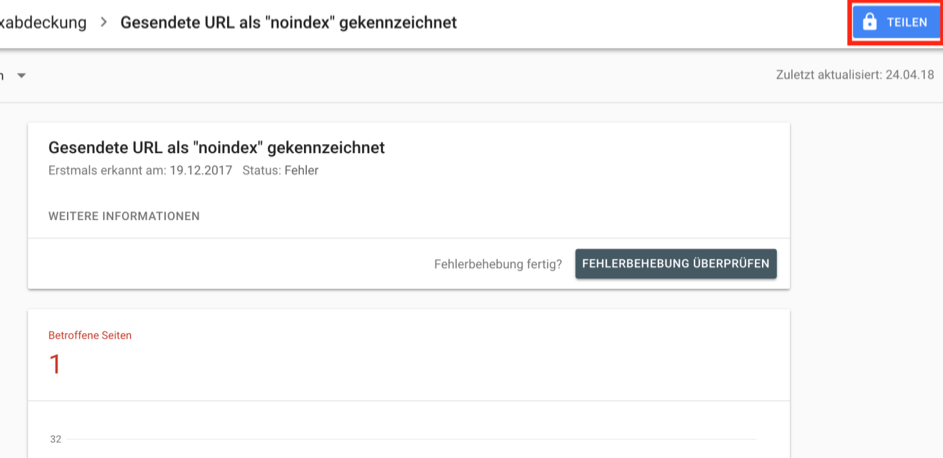Click the red rectangle outlining the TEILEN button
The image size is (943, 458).
click(x=895, y=23)
